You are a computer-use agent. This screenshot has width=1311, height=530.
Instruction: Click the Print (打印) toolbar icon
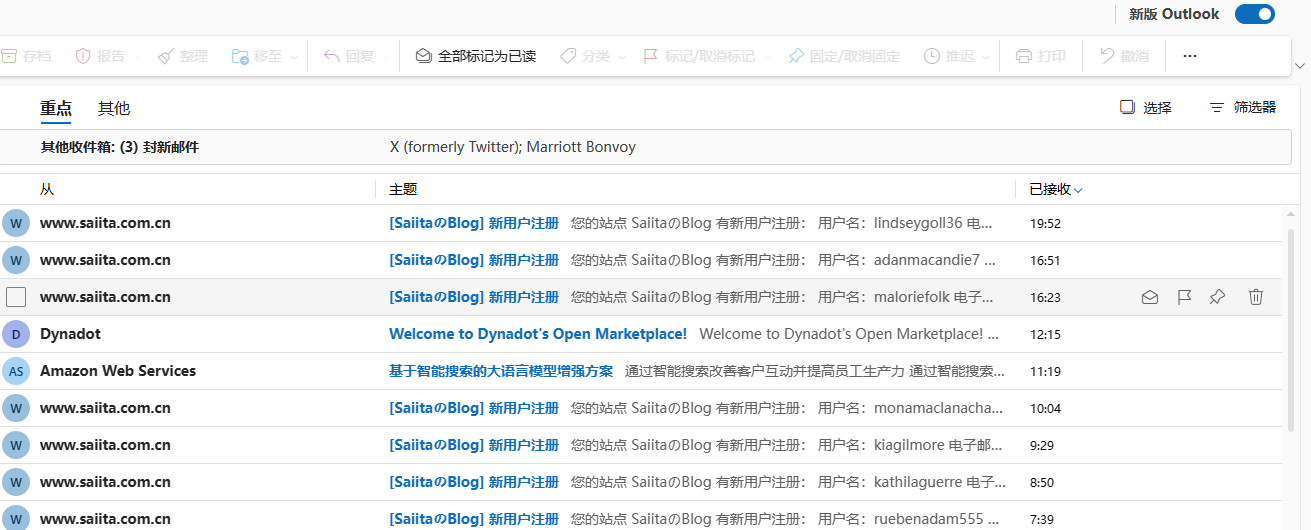point(1024,56)
